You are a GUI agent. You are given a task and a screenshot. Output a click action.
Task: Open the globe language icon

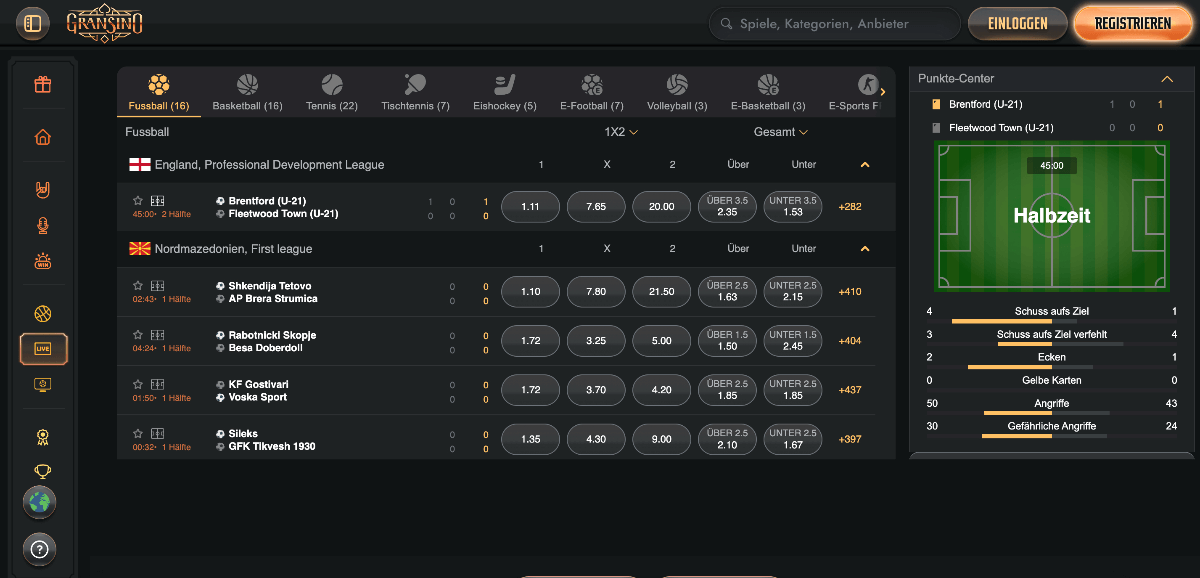(x=40, y=502)
